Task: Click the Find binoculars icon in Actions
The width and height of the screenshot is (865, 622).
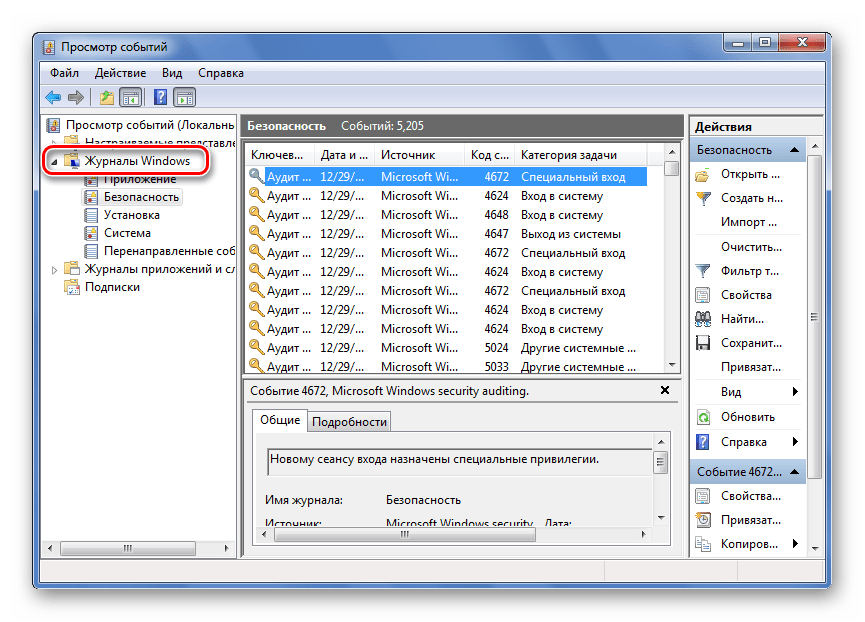Action: click(x=703, y=319)
